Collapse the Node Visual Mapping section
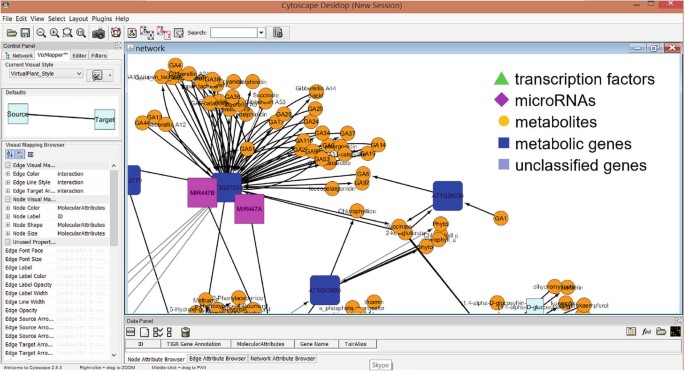The height and width of the screenshot is (371, 685). (7, 199)
